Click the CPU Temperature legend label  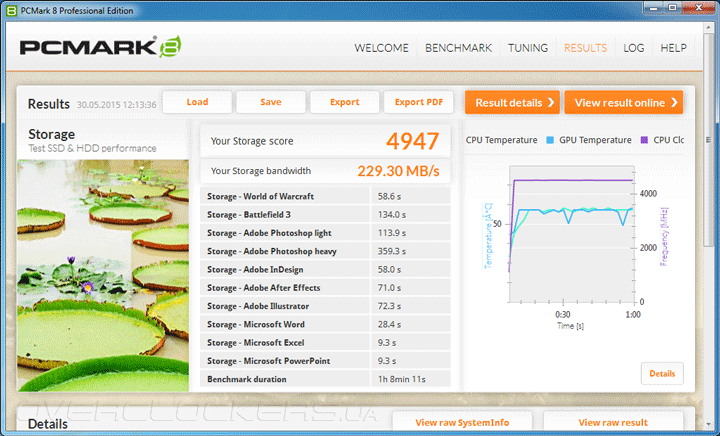click(x=501, y=140)
